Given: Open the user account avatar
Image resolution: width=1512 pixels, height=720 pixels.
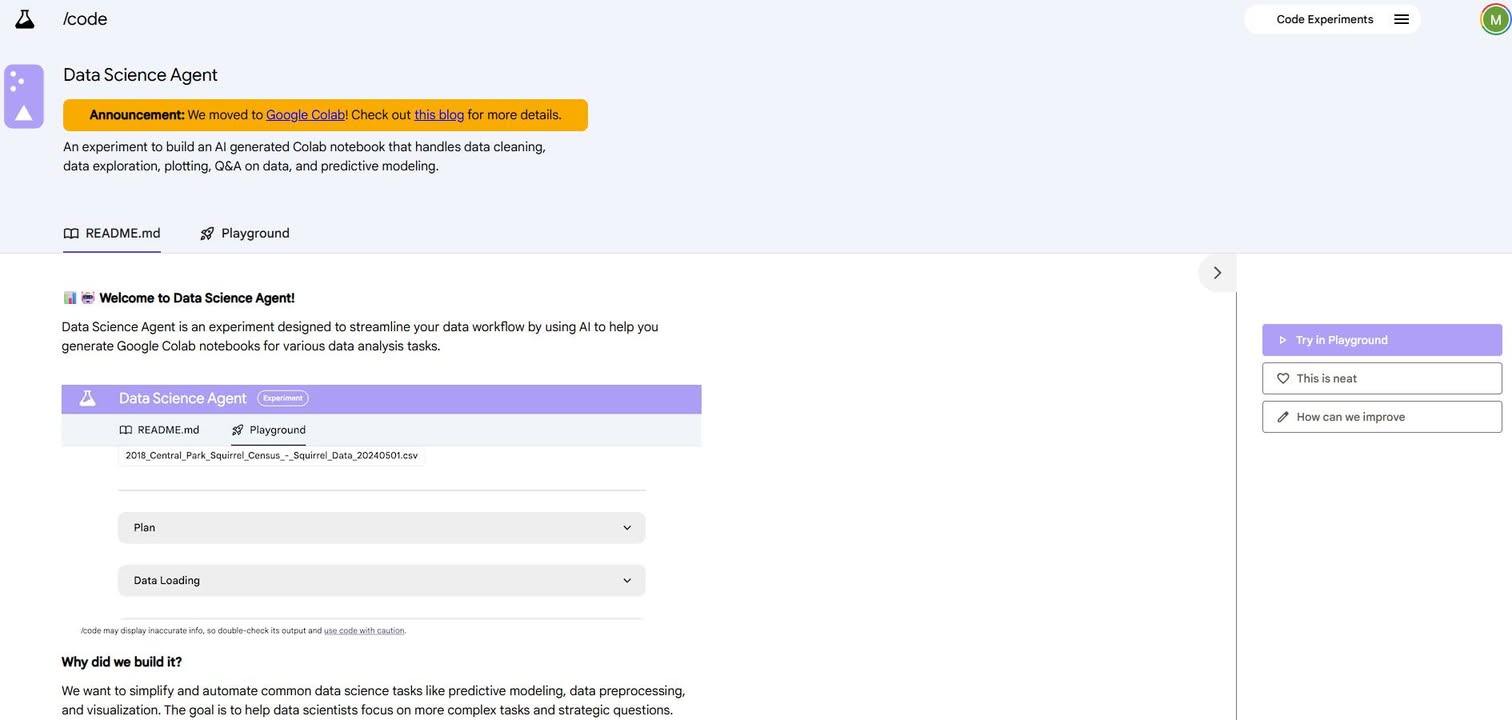Looking at the screenshot, I should coord(1495,19).
